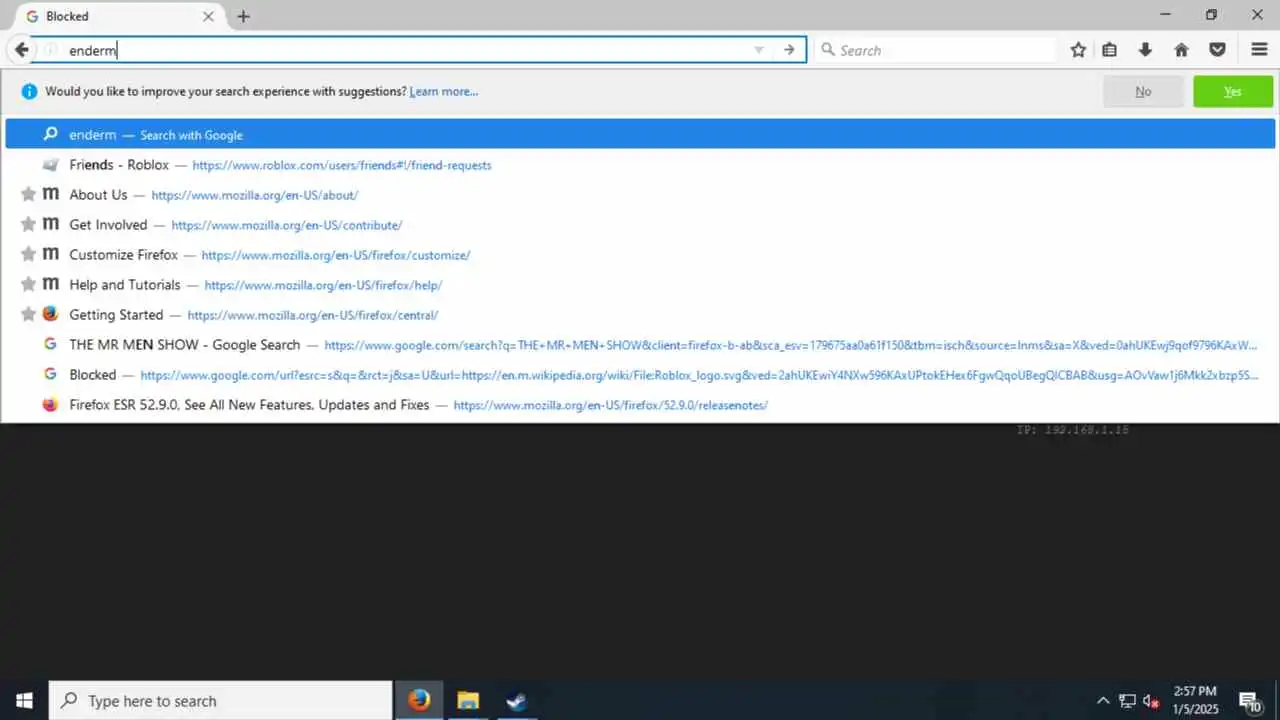
Task: Click the site info icon in the address bar
Action: pos(50,50)
